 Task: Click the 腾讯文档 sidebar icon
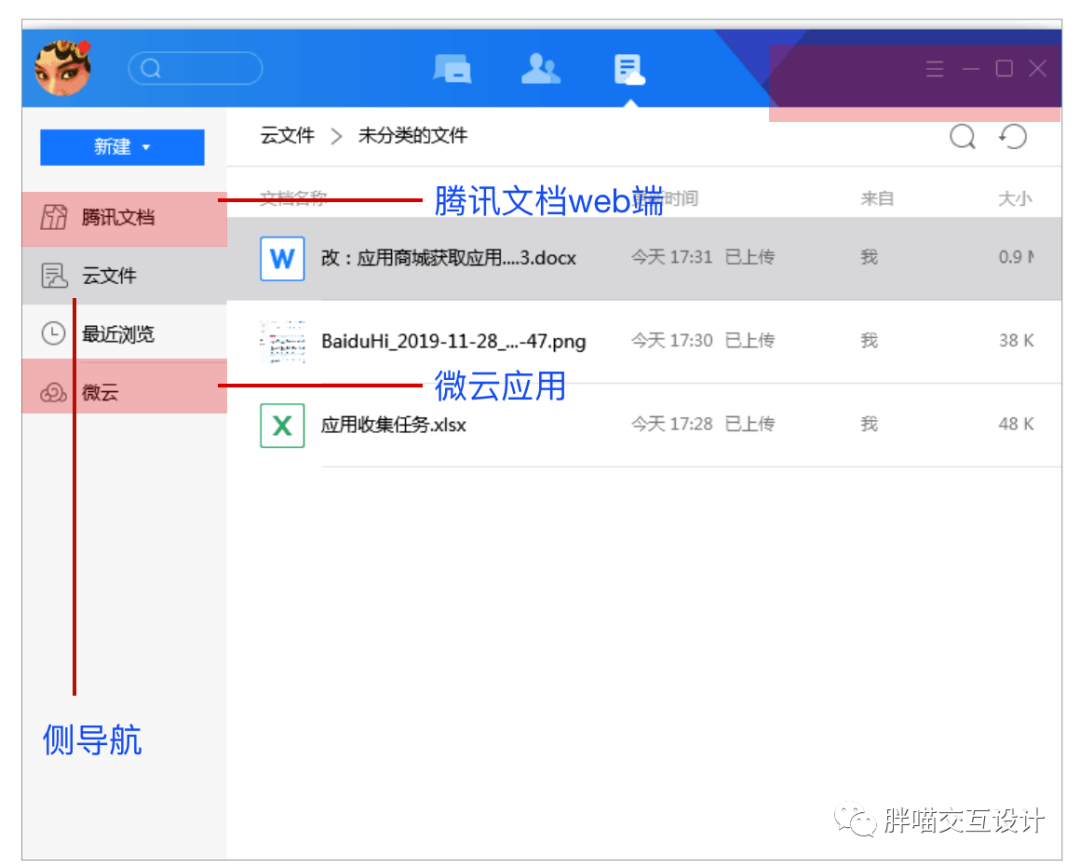(54, 217)
